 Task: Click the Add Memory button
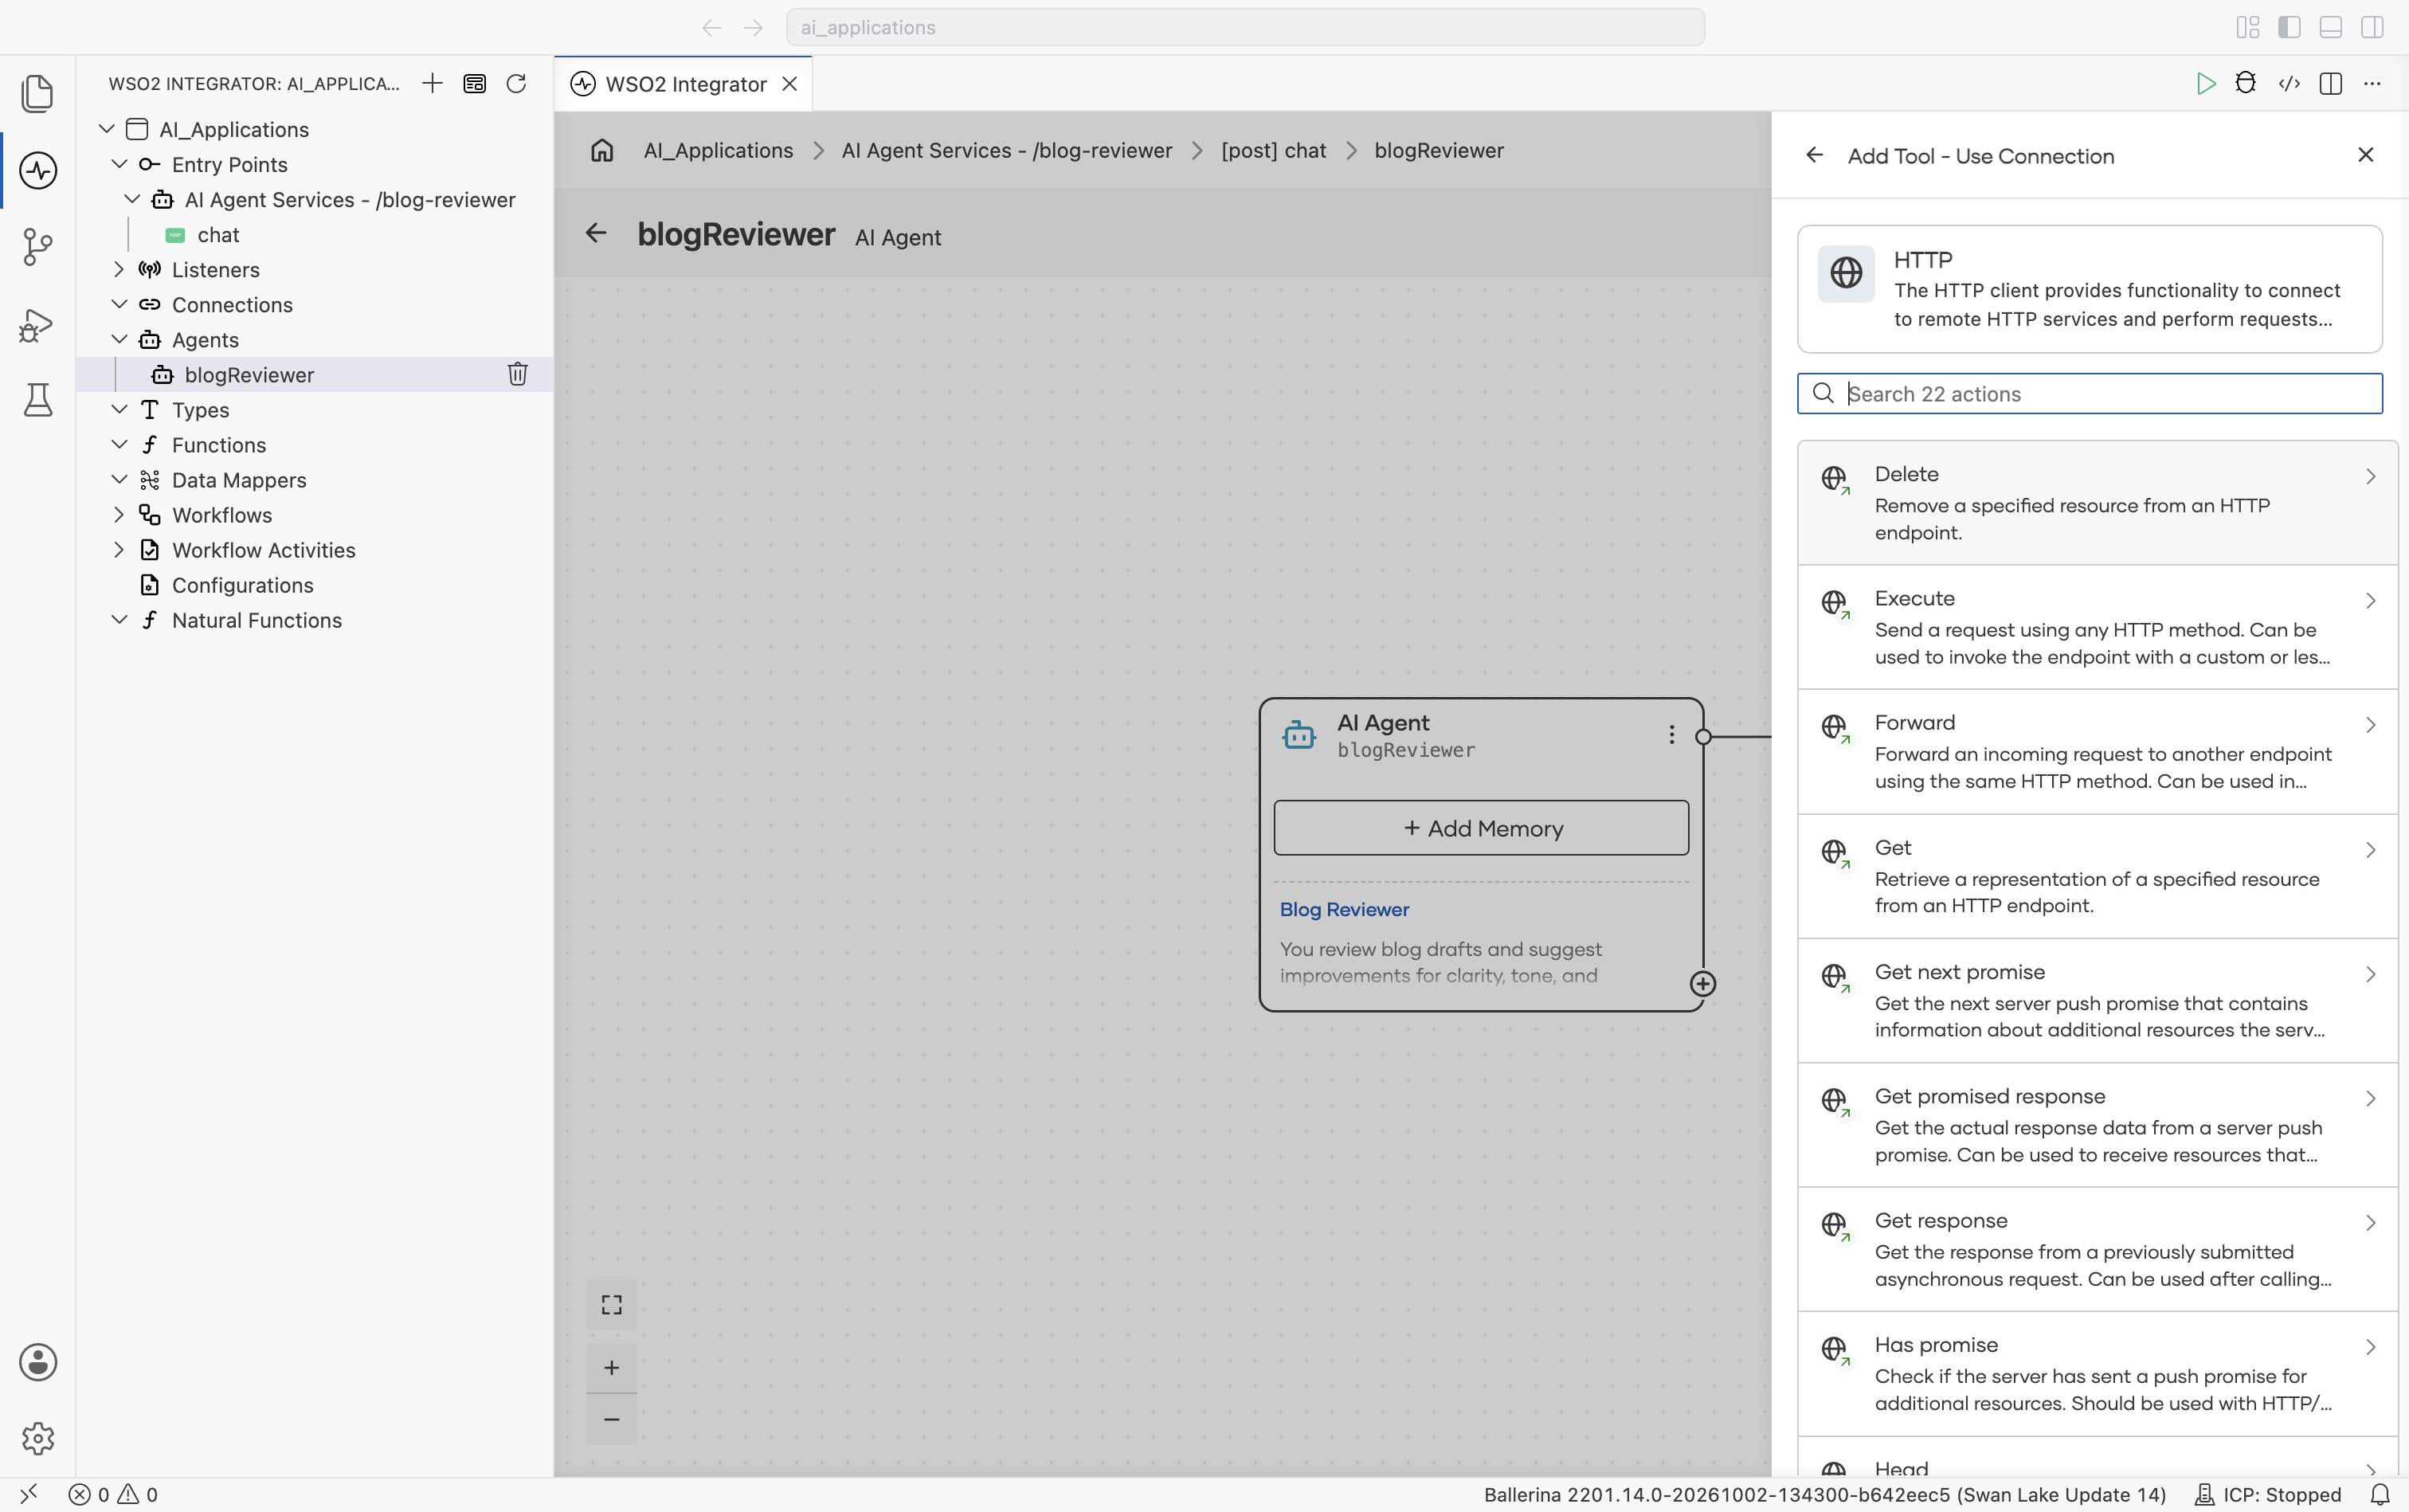[1481, 828]
